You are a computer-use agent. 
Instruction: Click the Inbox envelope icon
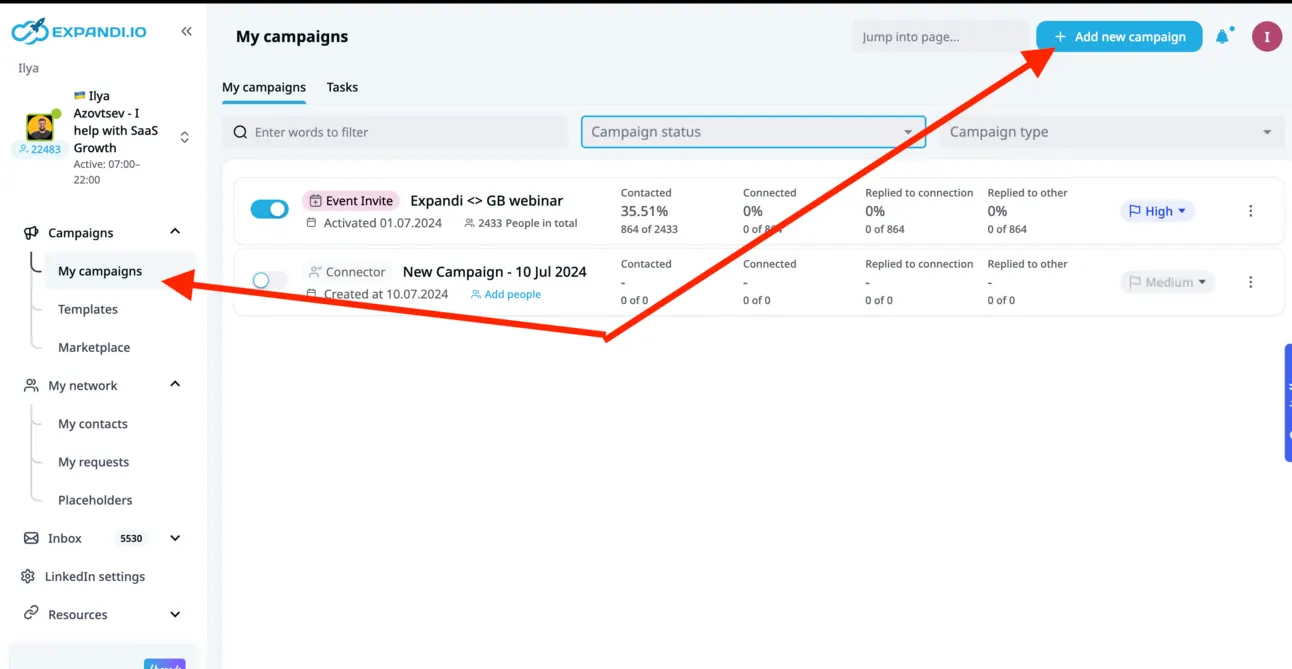click(31, 538)
